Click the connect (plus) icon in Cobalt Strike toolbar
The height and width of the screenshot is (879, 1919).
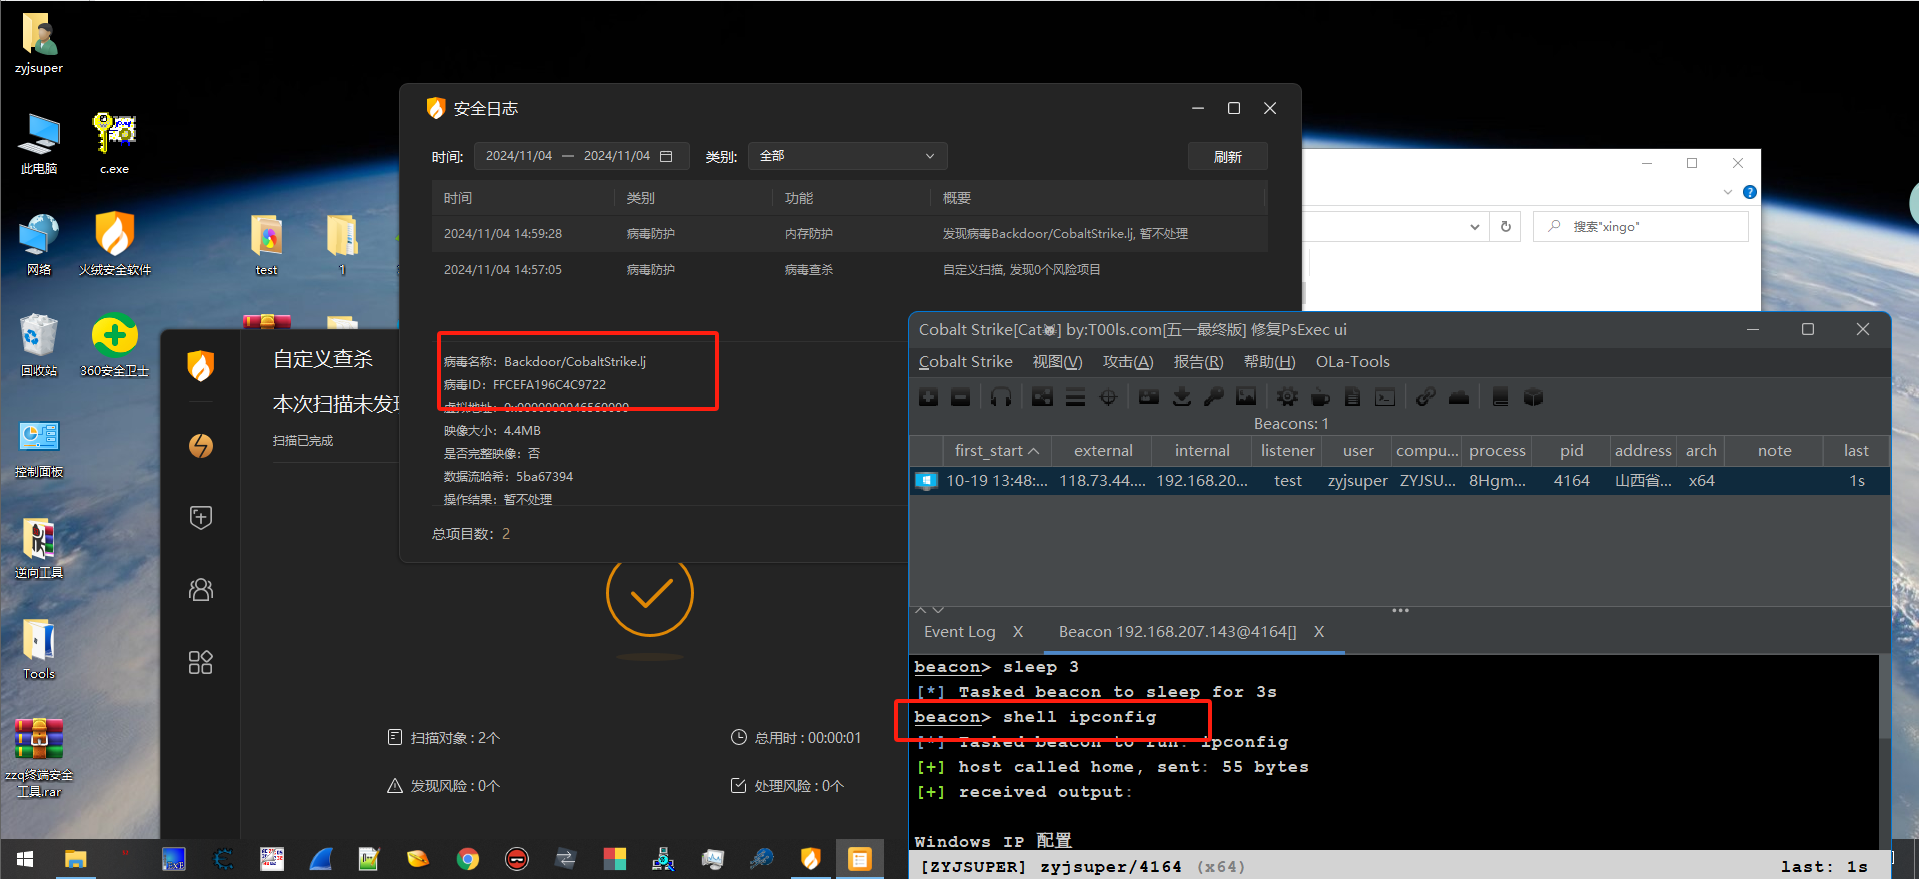929,397
